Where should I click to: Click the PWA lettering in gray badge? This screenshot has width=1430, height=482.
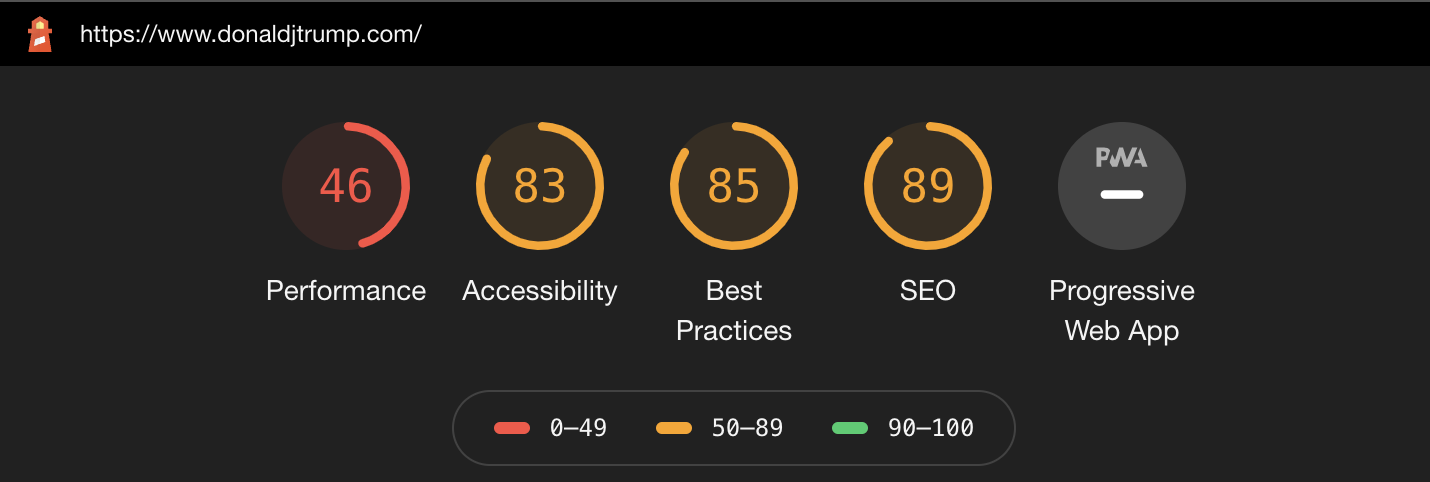[1122, 157]
